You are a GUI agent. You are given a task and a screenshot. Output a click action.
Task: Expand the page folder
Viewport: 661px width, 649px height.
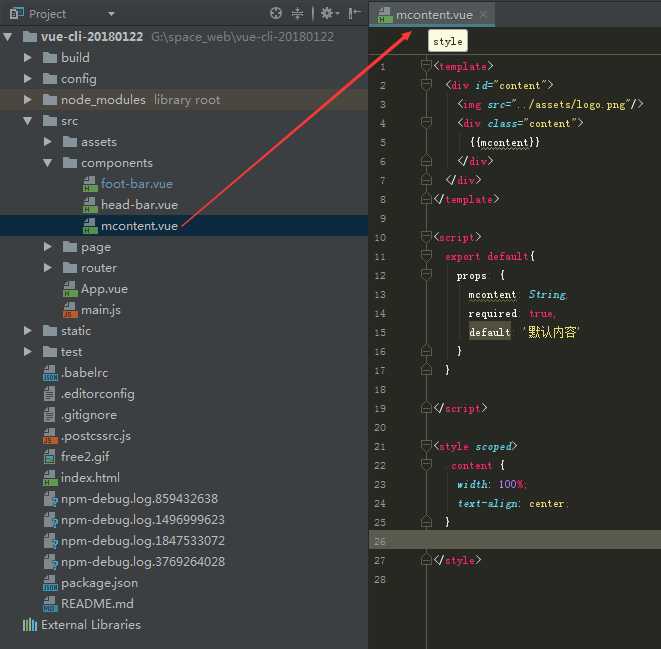point(48,247)
